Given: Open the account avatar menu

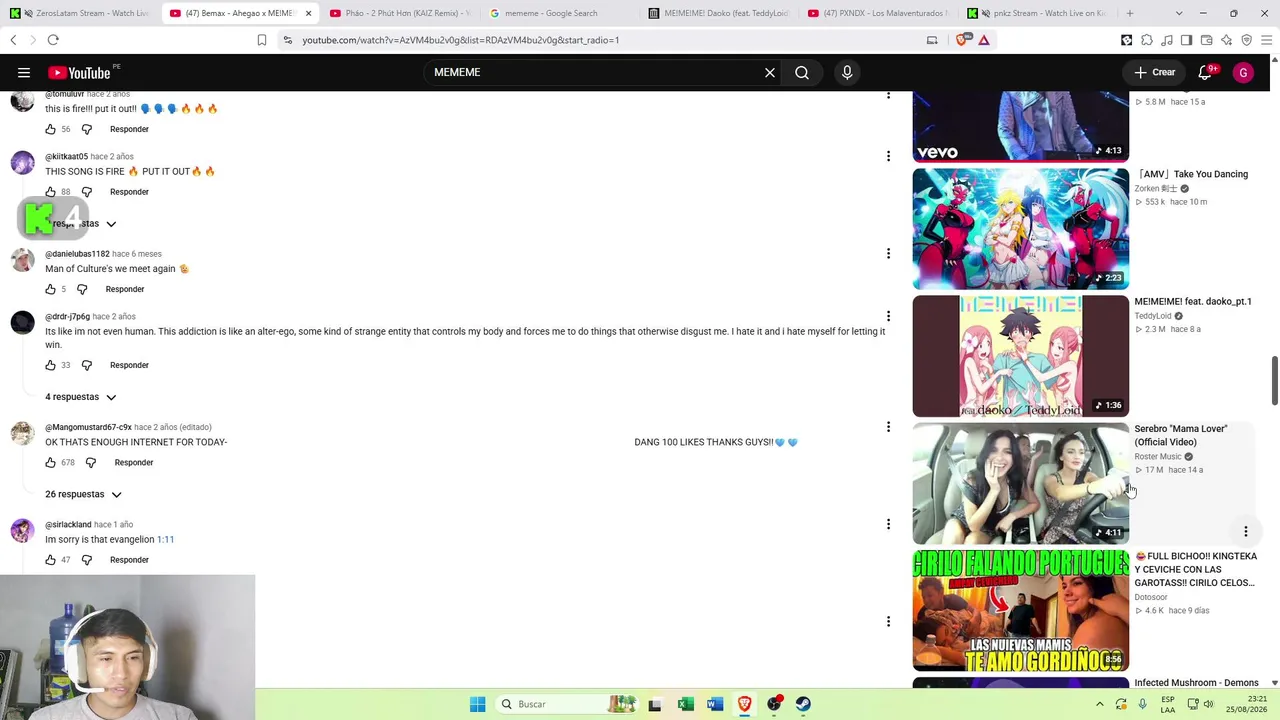Looking at the screenshot, I should pyautogui.click(x=1243, y=72).
